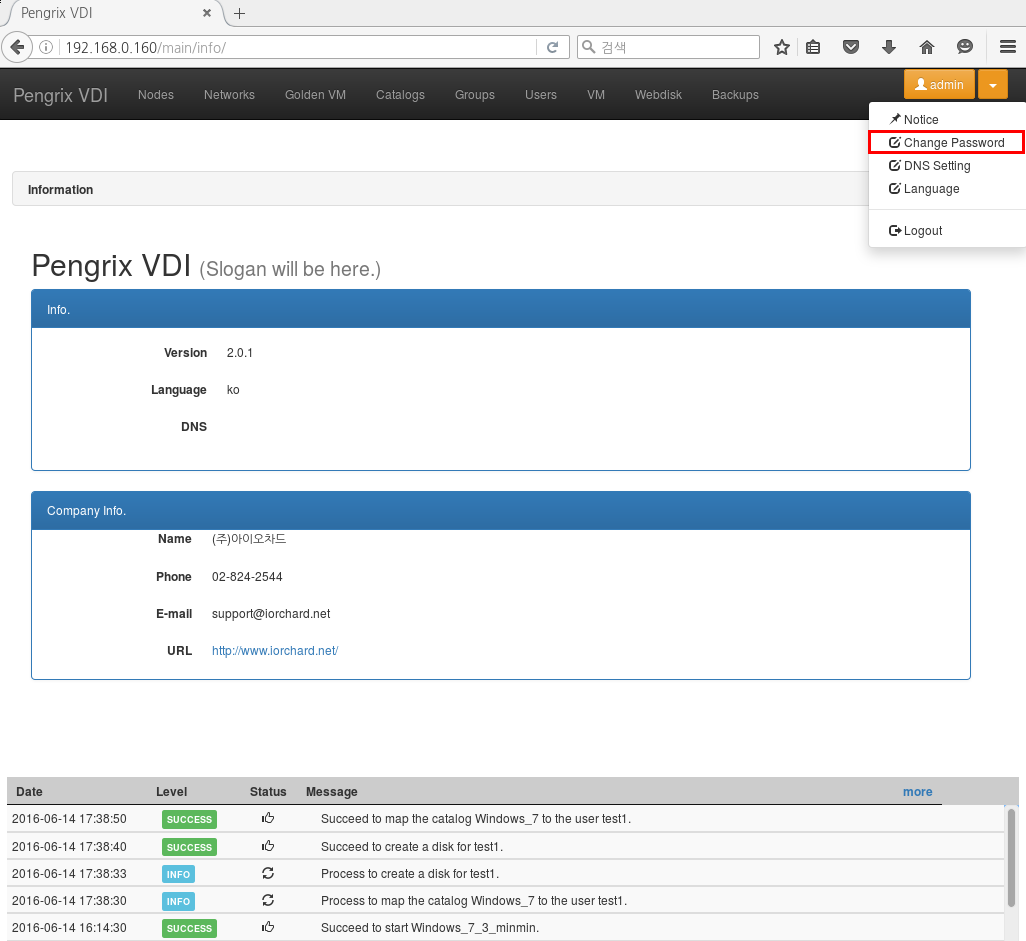Click the SUCCESS badge for 17:38:50 entry
The image size is (1026, 941).
pyautogui.click(x=189, y=819)
